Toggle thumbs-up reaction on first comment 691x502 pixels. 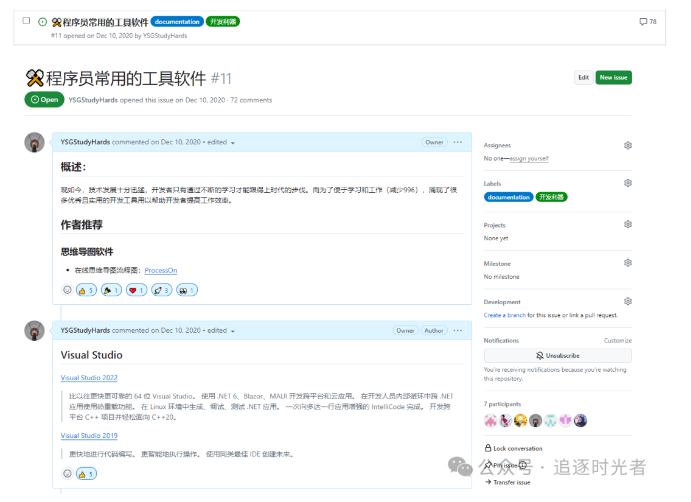[x=86, y=290]
